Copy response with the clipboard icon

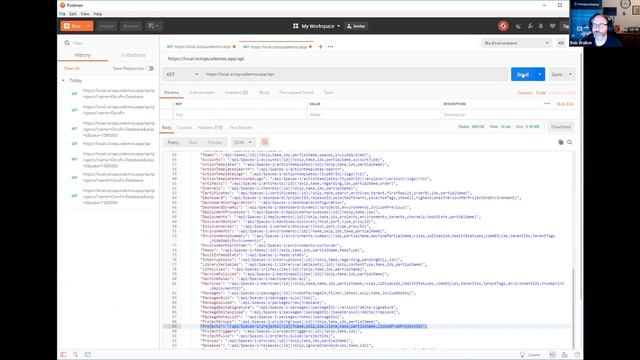click(560, 142)
